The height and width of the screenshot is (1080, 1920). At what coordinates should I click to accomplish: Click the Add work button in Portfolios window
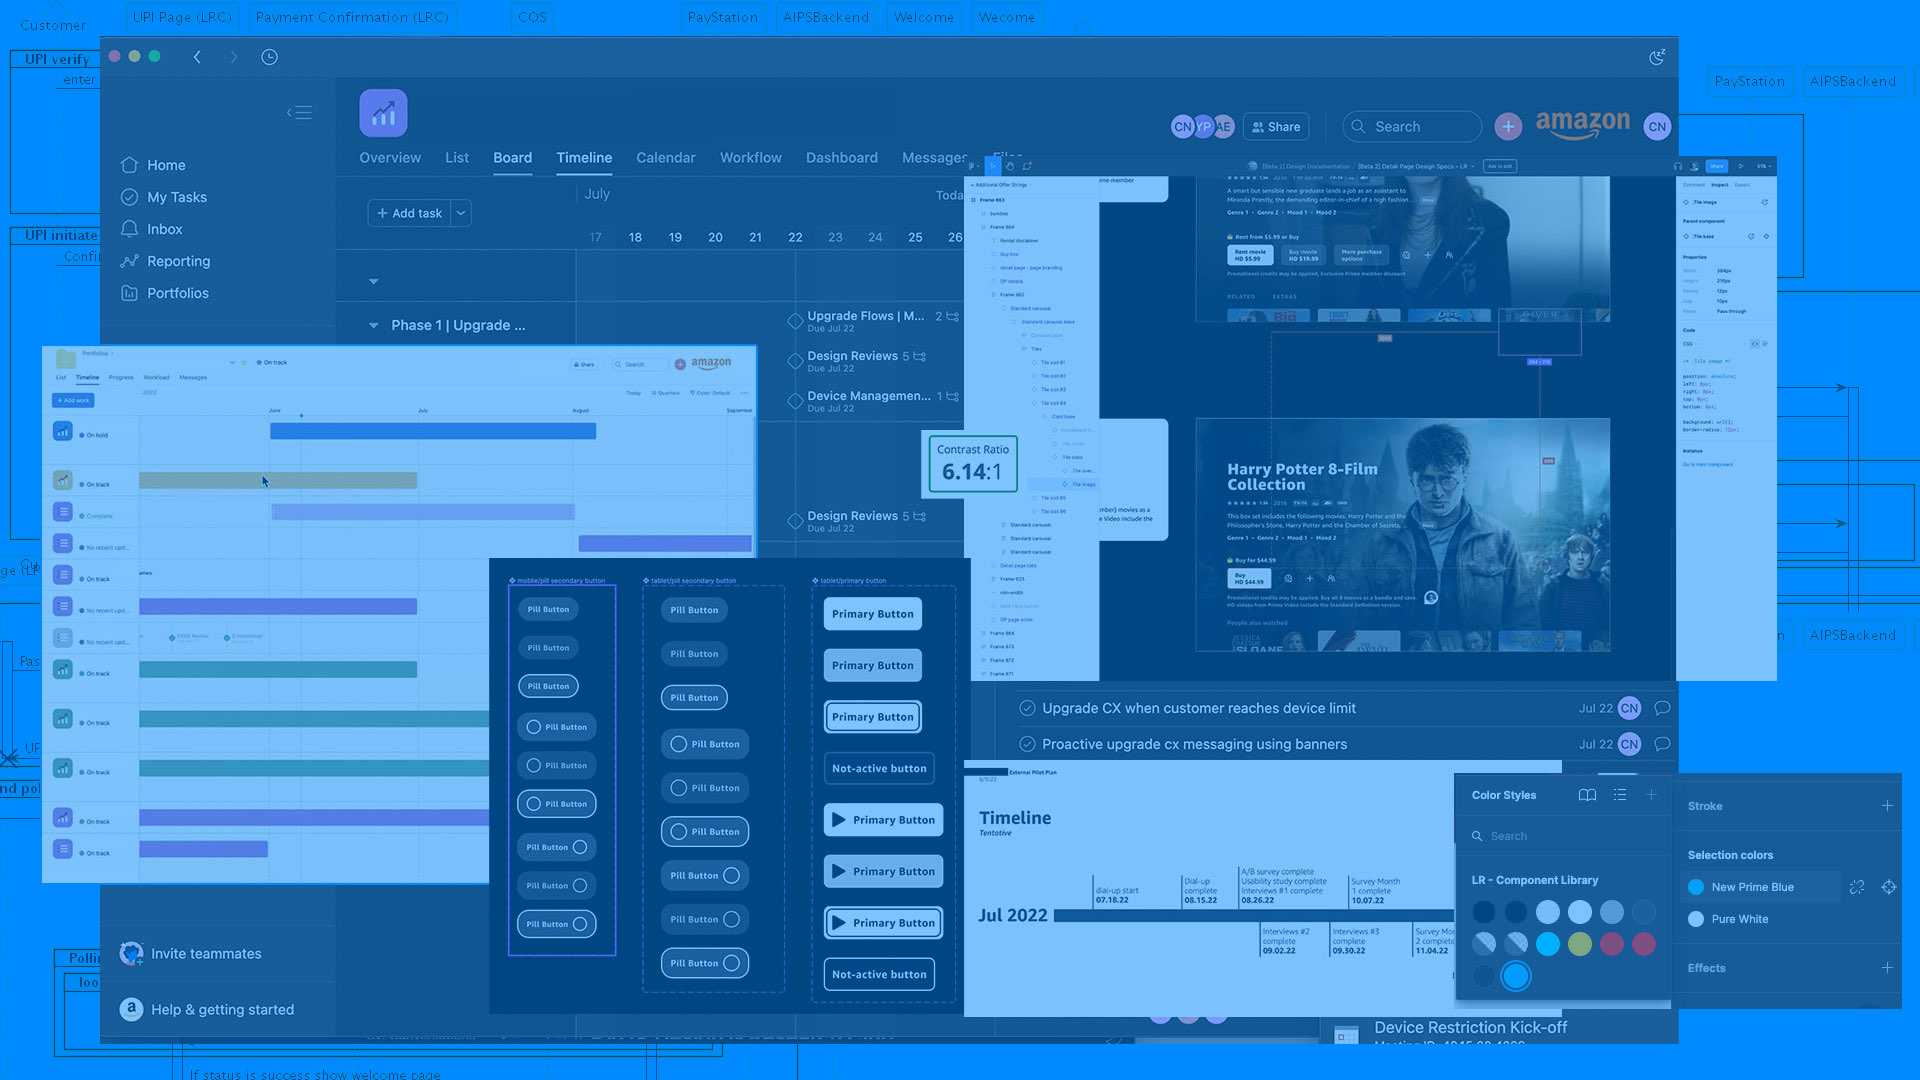[x=73, y=400]
